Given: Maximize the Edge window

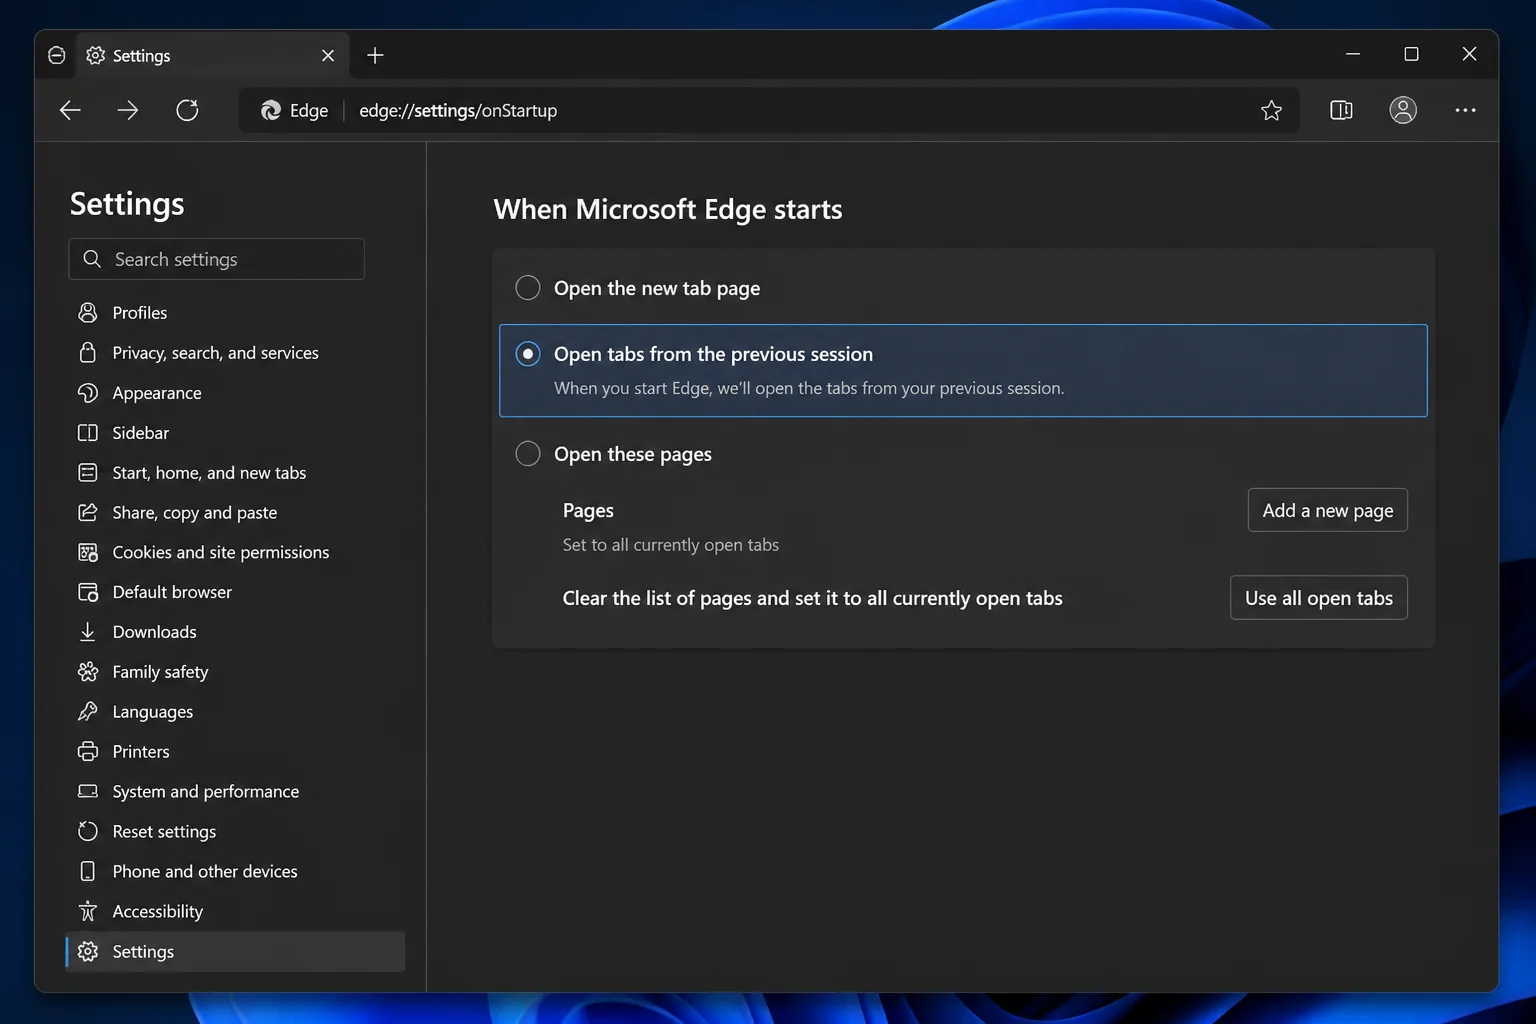Looking at the screenshot, I should [1411, 54].
